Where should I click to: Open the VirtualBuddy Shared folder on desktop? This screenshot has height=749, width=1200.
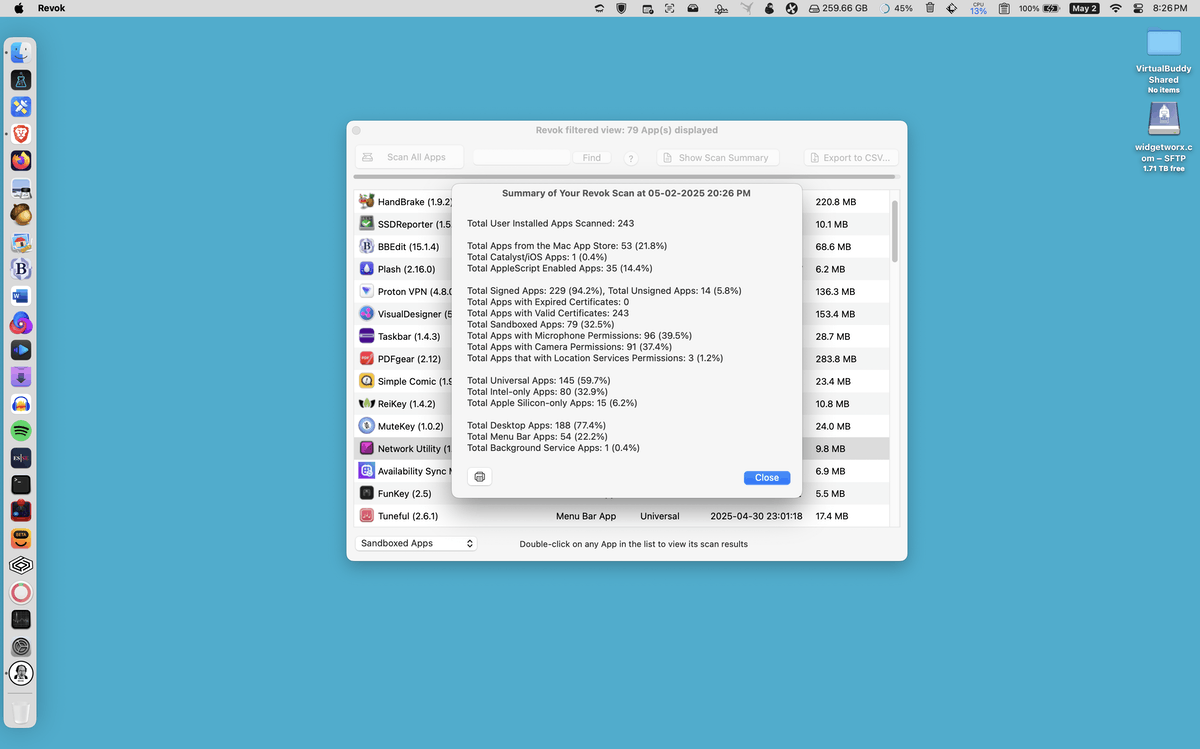(x=1164, y=42)
